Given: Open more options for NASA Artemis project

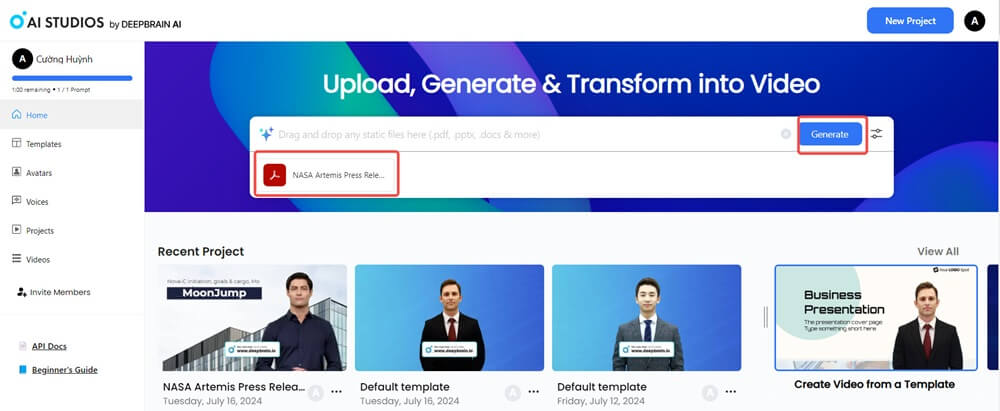Looking at the screenshot, I should [336, 392].
